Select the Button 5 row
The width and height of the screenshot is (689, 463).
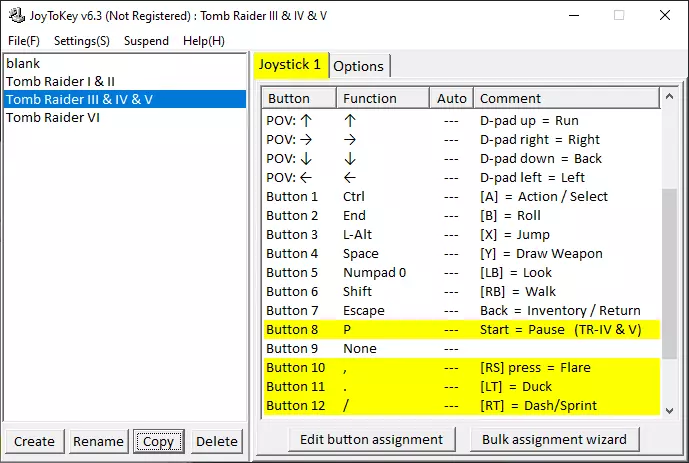(x=461, y=272)
